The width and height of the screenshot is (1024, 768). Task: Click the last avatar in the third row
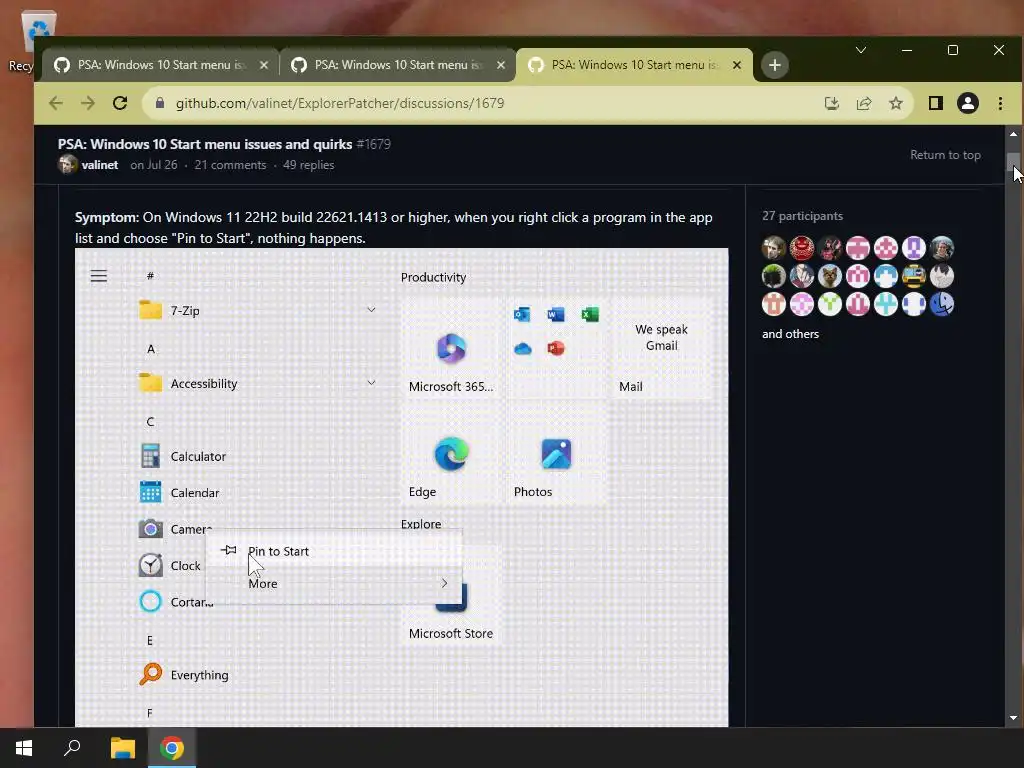(x=942, y=304)
